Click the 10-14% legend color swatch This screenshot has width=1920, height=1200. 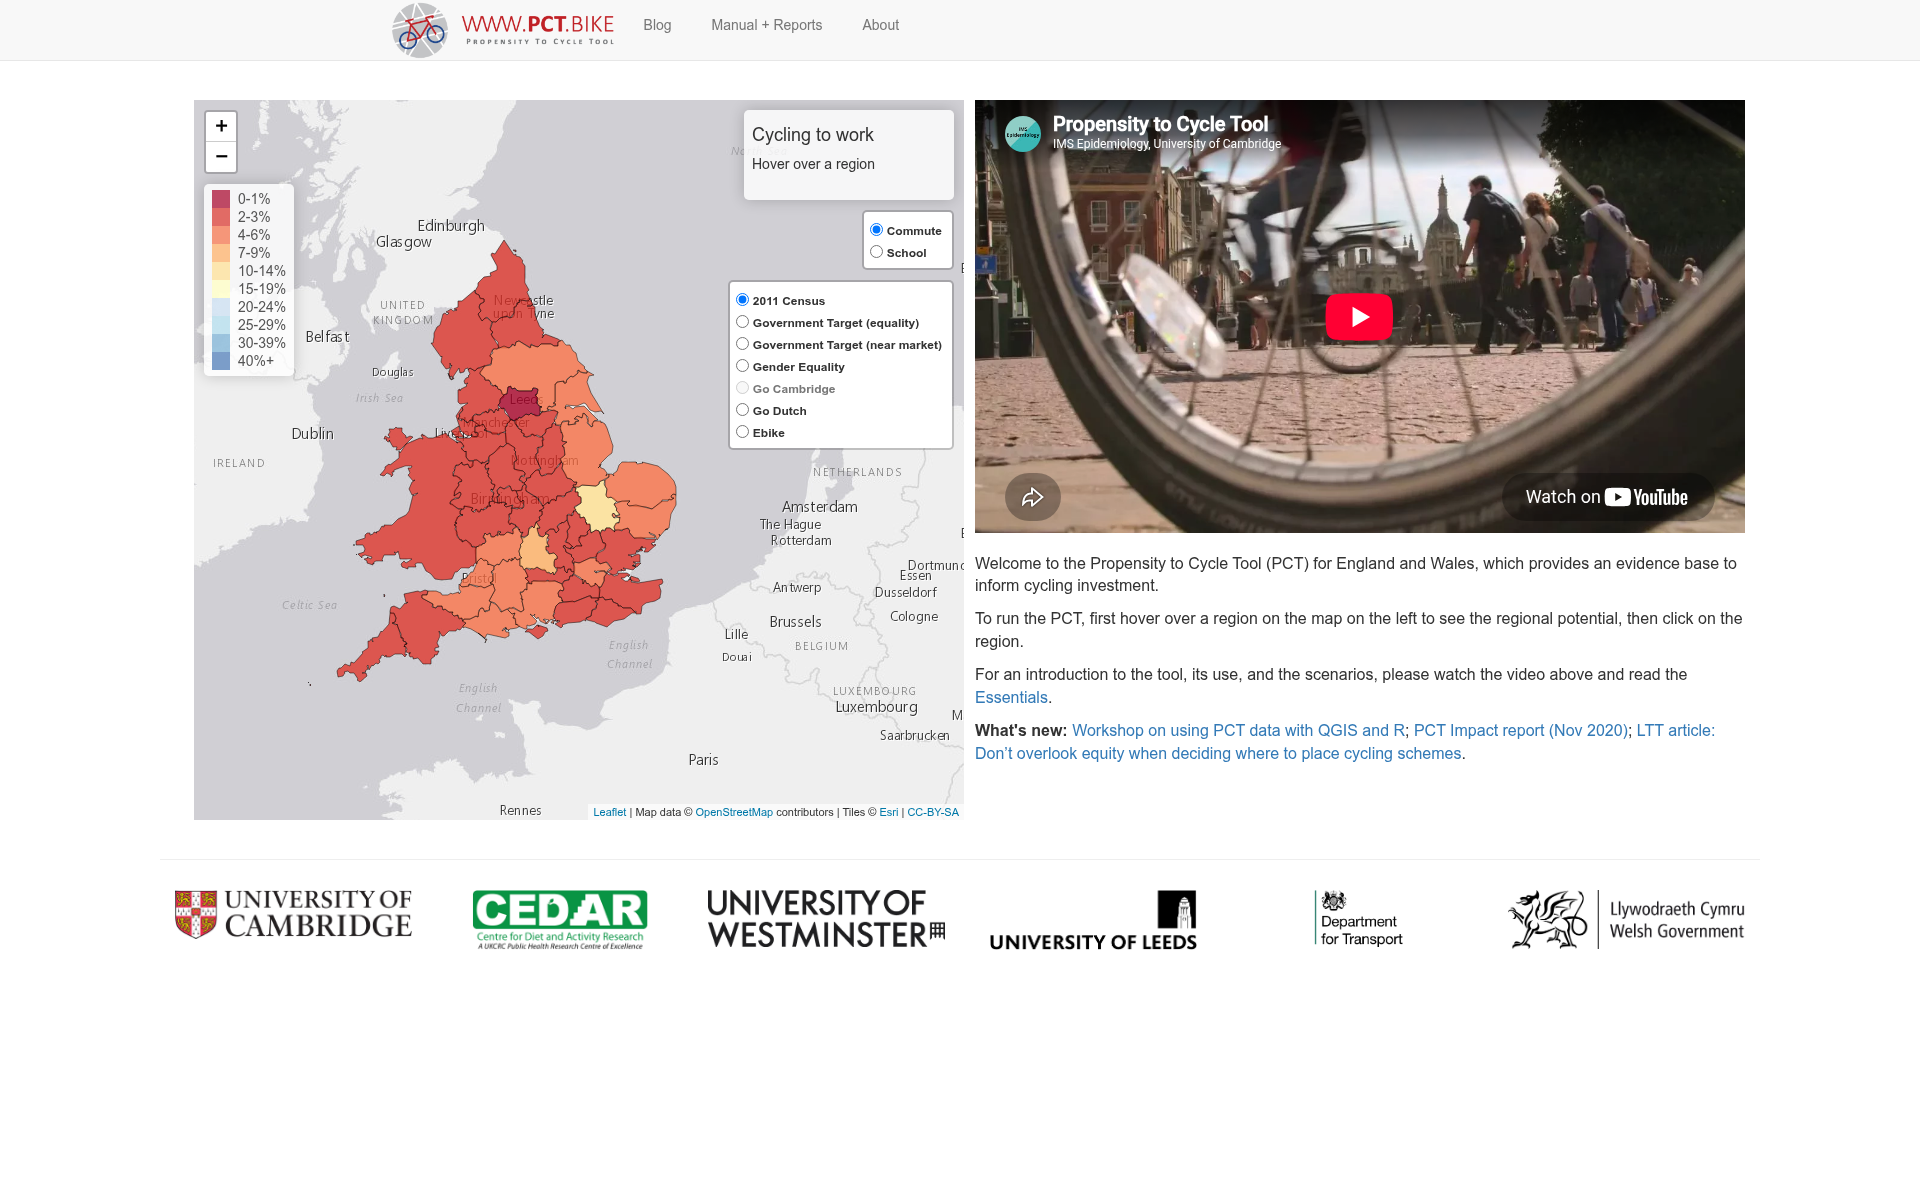pyautogui.click(x=221, y=271)
